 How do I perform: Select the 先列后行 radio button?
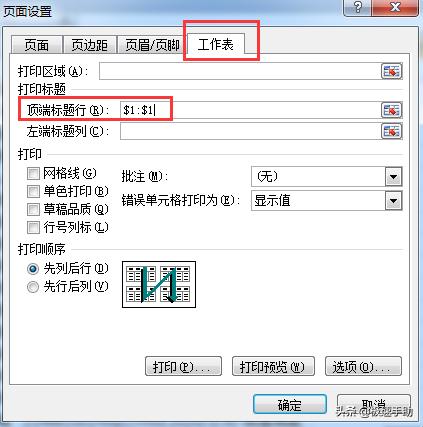click(x=33, y=269)
